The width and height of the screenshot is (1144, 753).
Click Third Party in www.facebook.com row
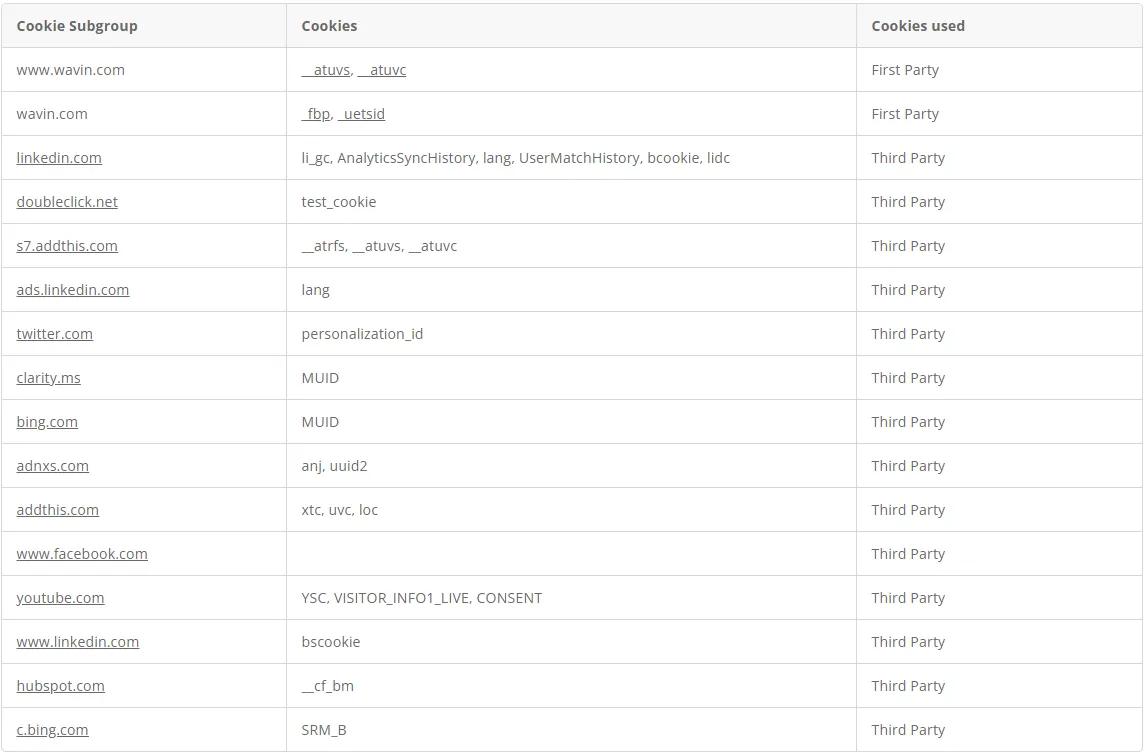click(908, 554)
